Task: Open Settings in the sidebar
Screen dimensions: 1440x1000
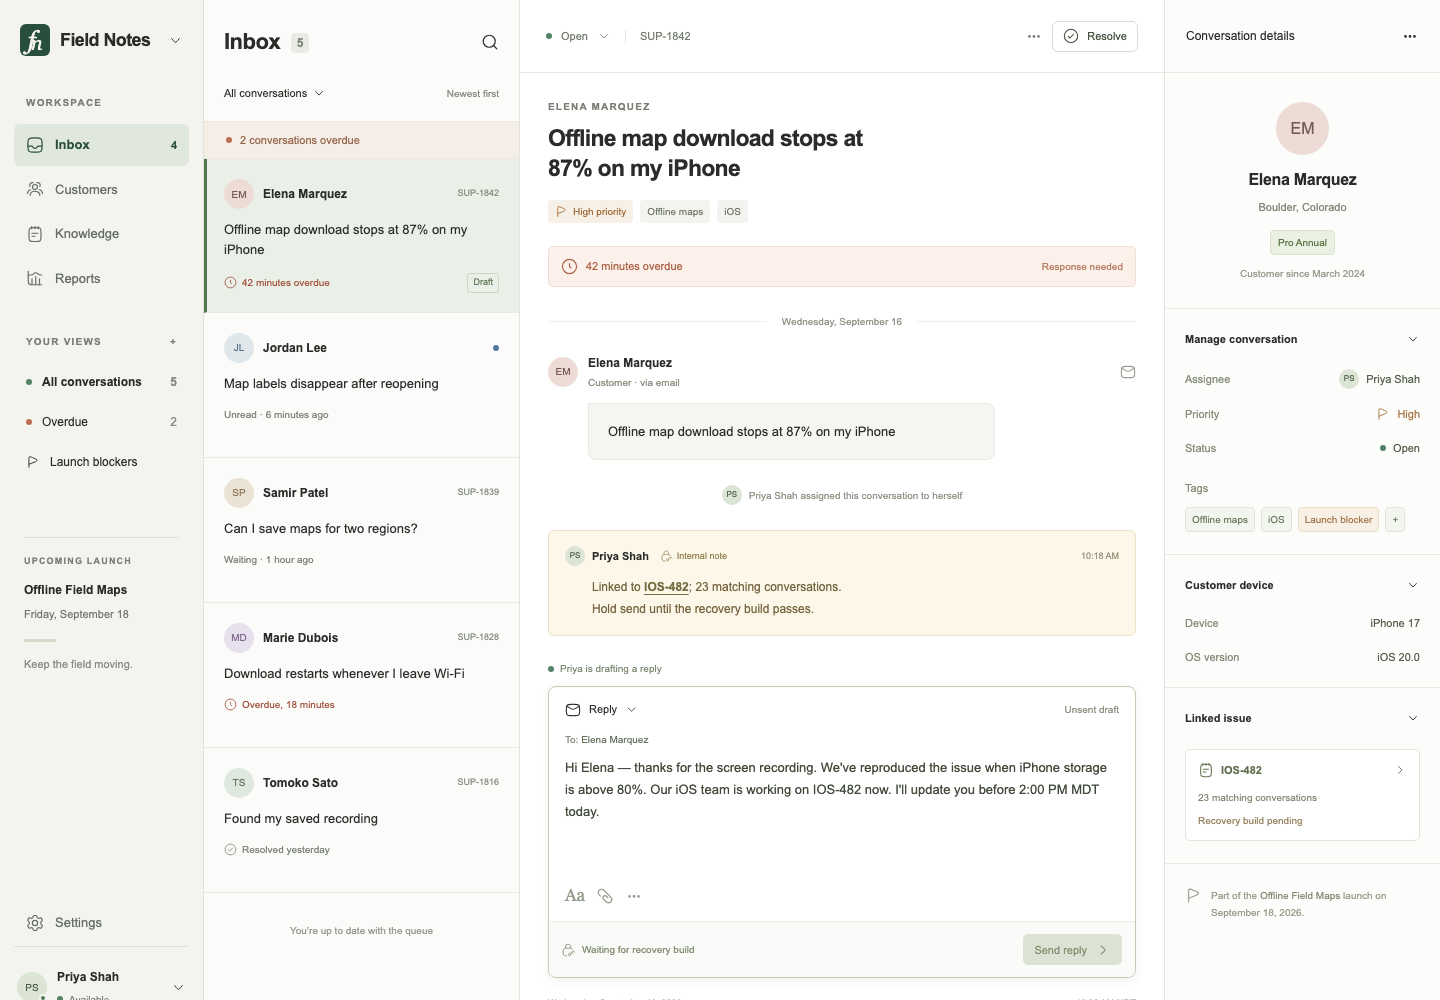Action: click(101, 923)
